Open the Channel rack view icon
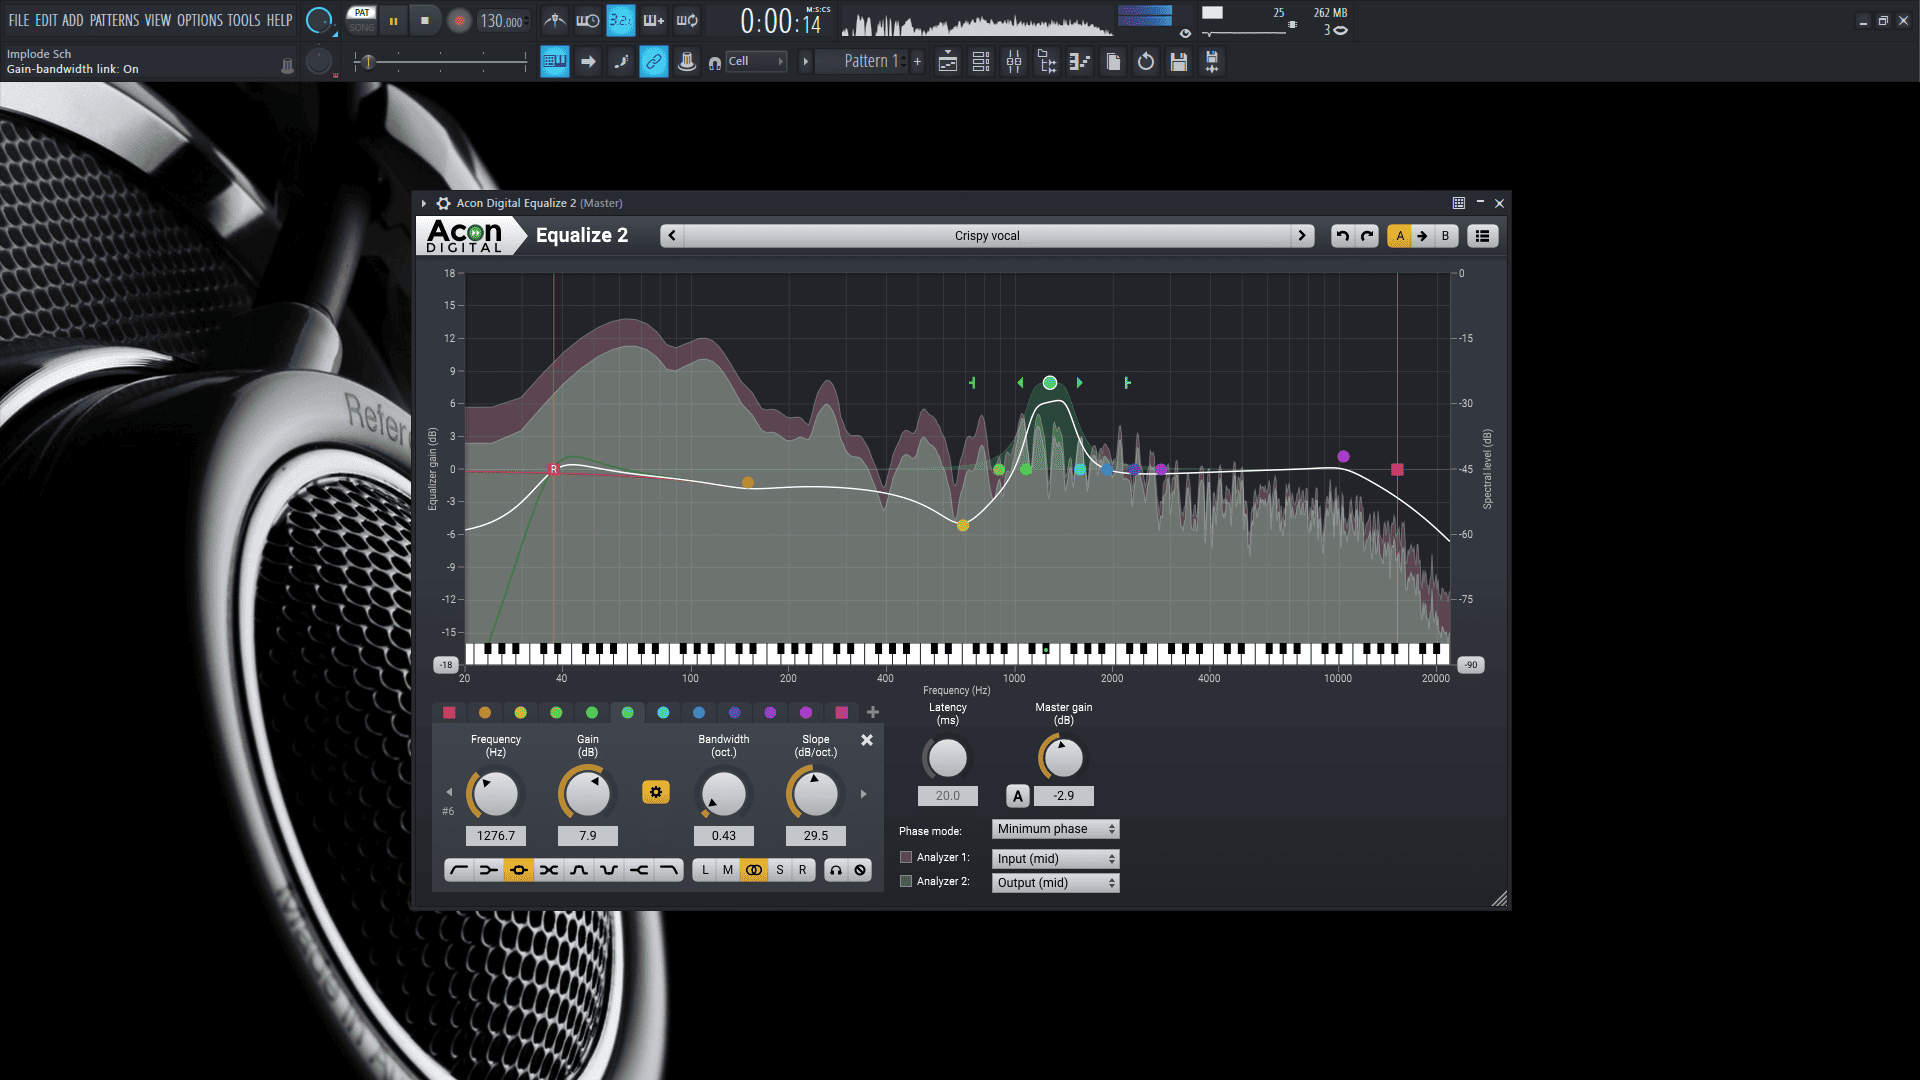 click(981, 62)
